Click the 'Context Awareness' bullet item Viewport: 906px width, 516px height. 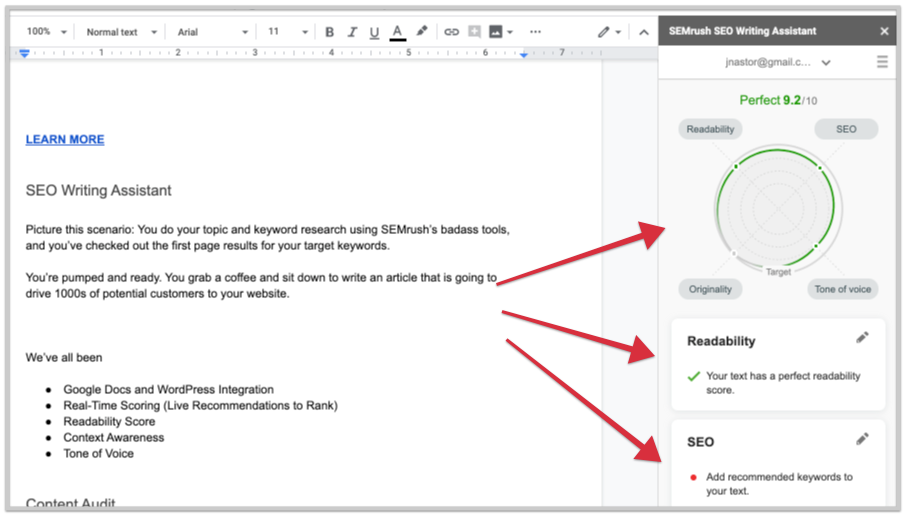113,437
